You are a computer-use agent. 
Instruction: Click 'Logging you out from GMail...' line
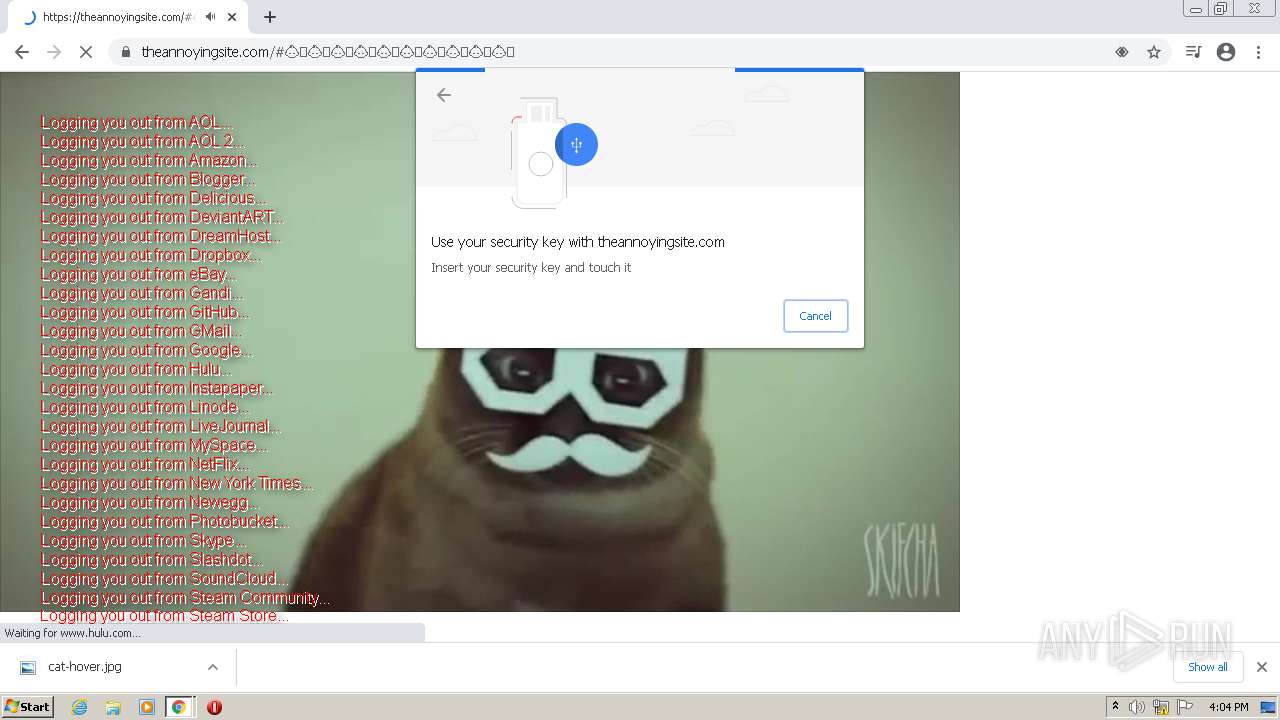(x=141, y=332)
